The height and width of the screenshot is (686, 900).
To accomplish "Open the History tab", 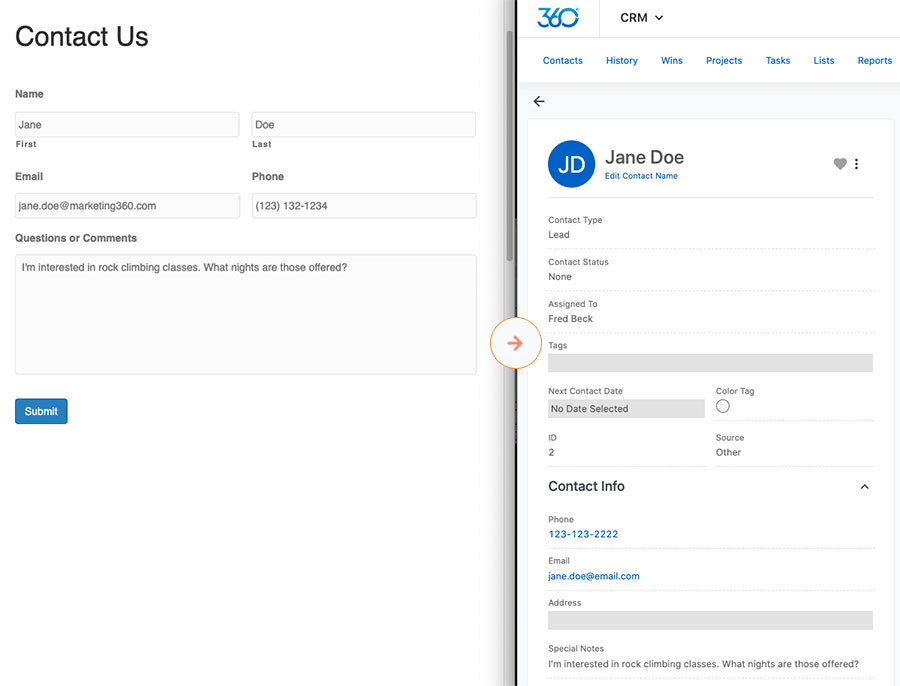I will coord(622,60).
